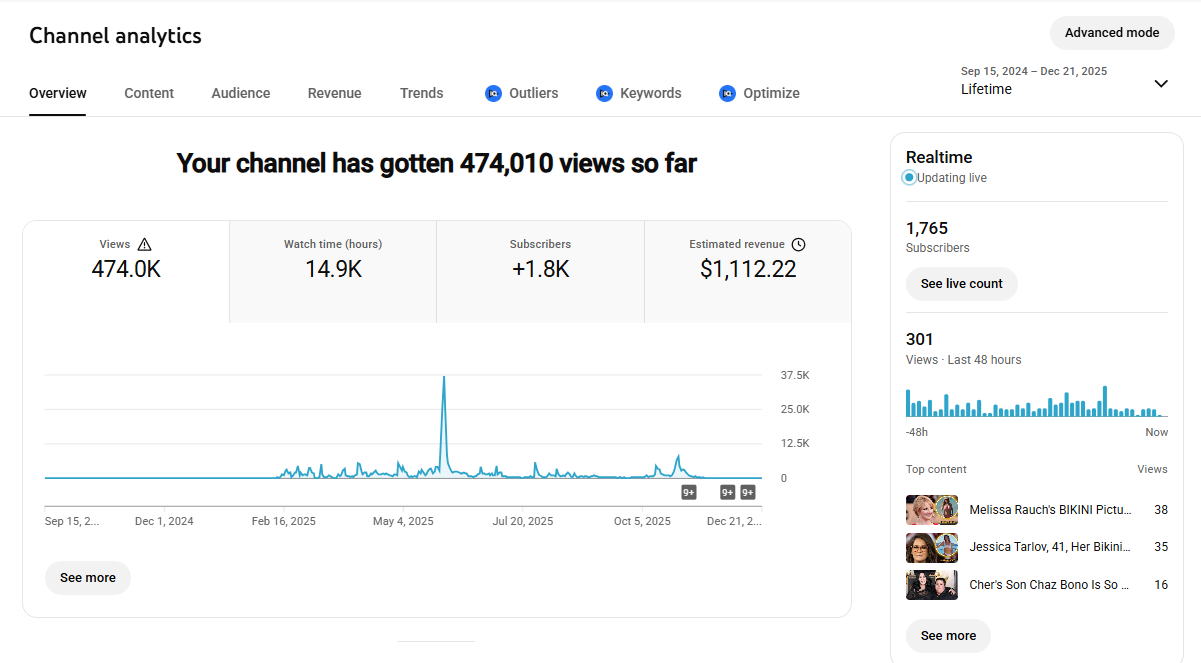Click the clock icon next to Estimated revenue
Image resolution: width=1201 pixels, height=663 pixels.
tap(798, 244)
